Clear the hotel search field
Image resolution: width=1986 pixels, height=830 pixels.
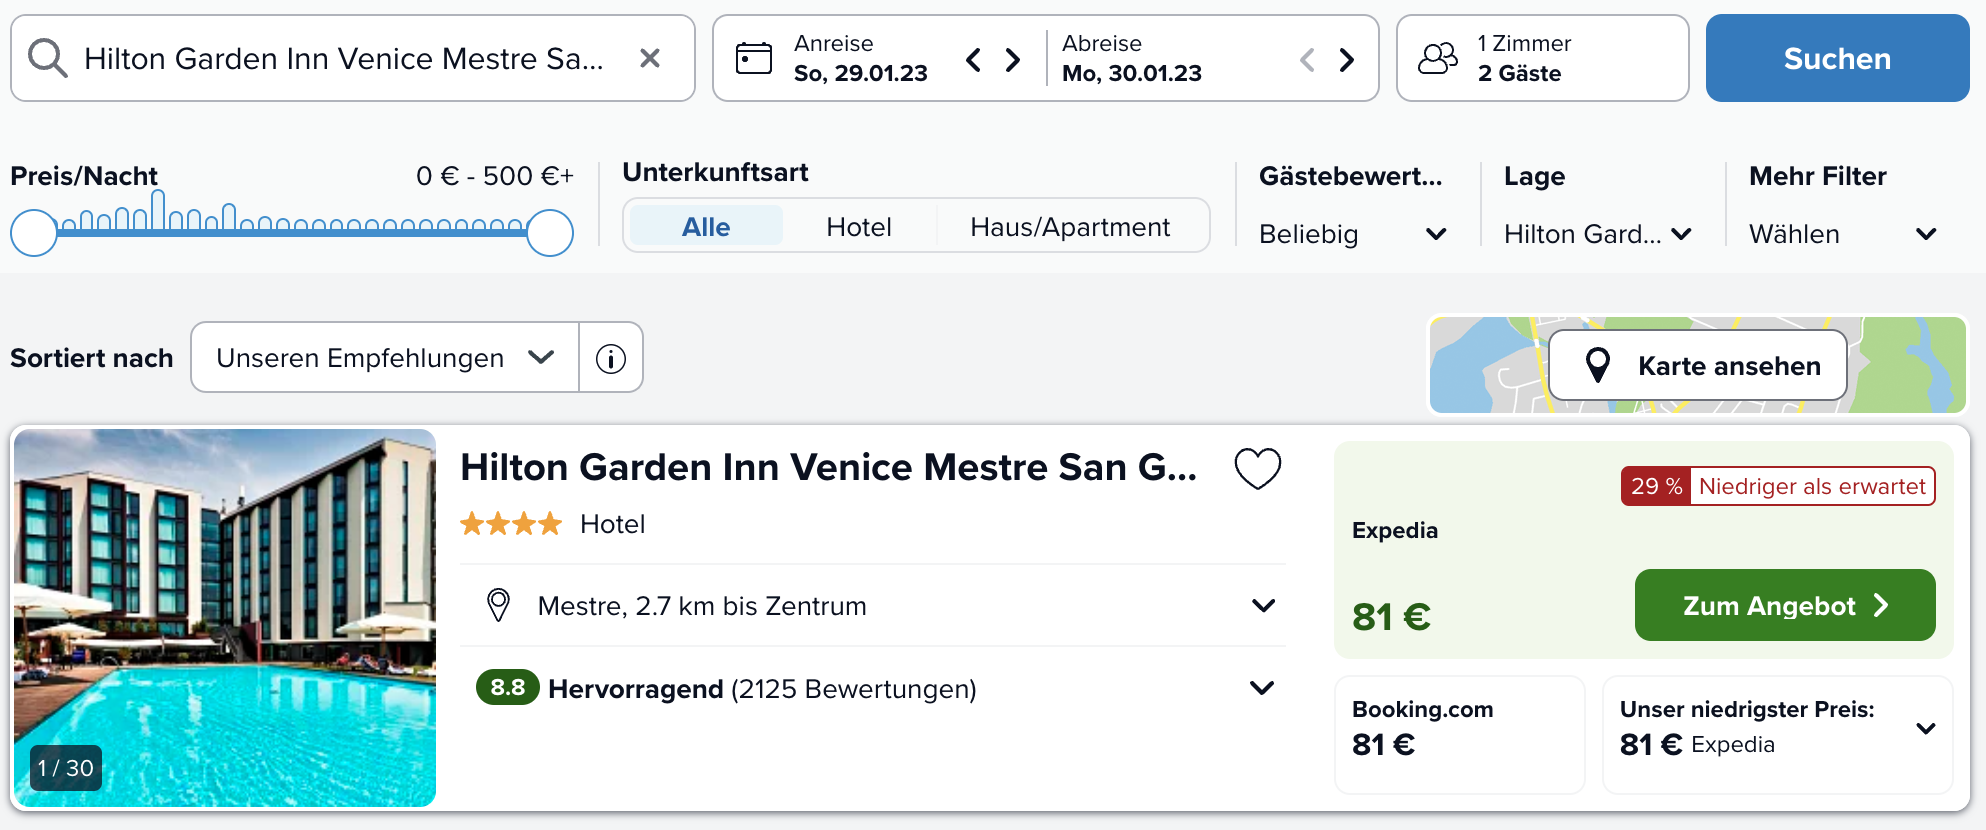[650, 58]
